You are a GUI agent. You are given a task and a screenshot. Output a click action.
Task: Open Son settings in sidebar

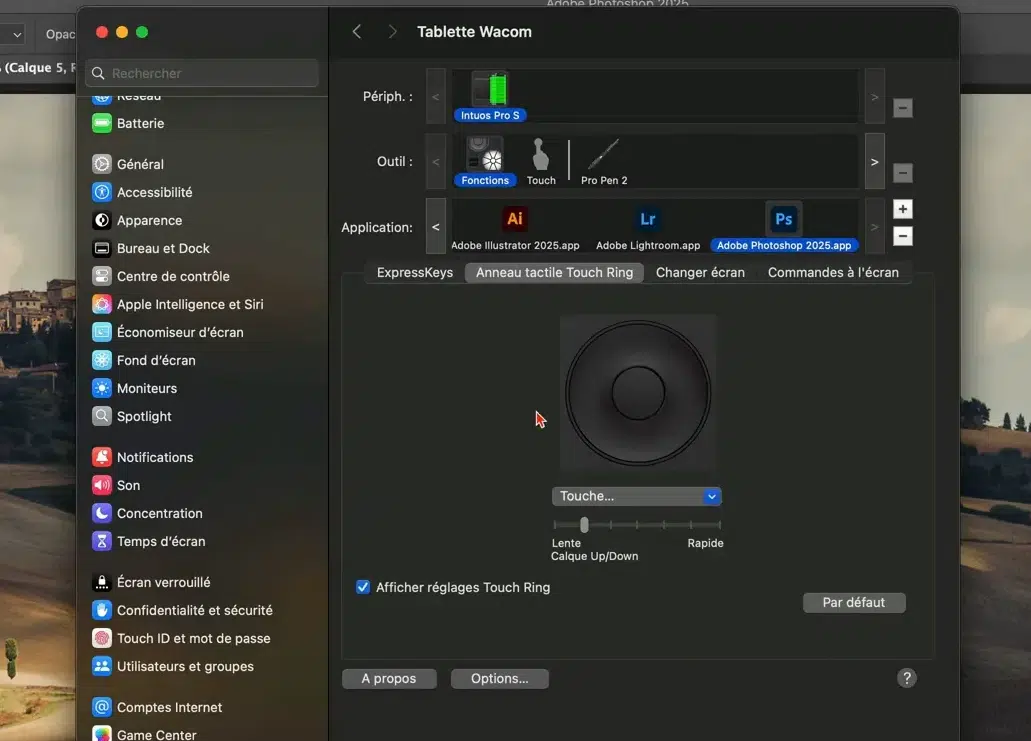[116, 485]
